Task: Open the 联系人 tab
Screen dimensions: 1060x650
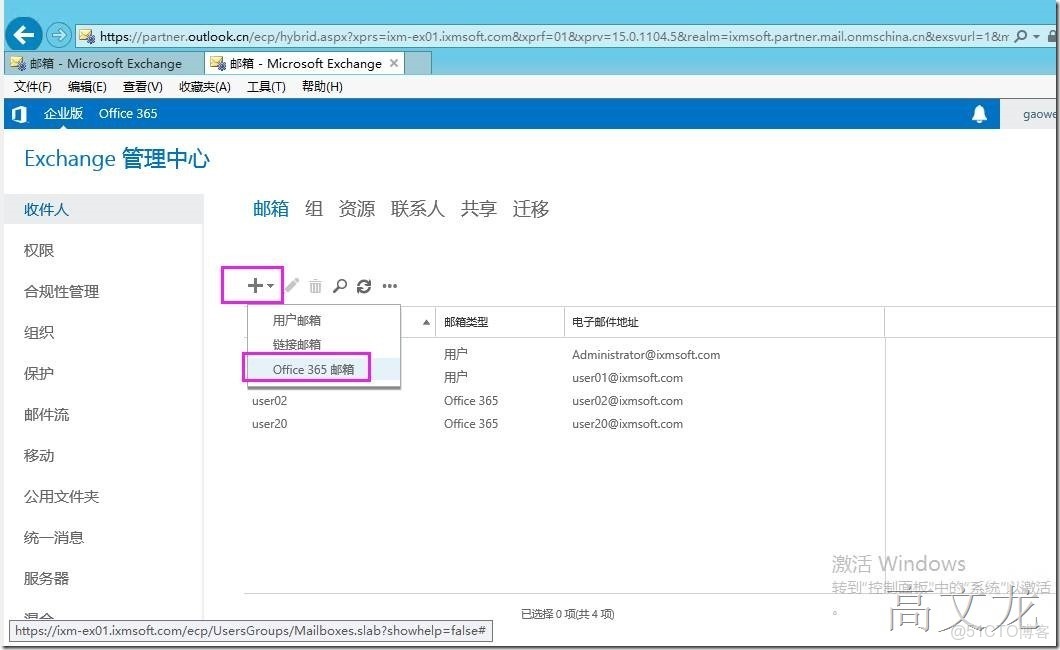Action: click(x=417, y=208)
